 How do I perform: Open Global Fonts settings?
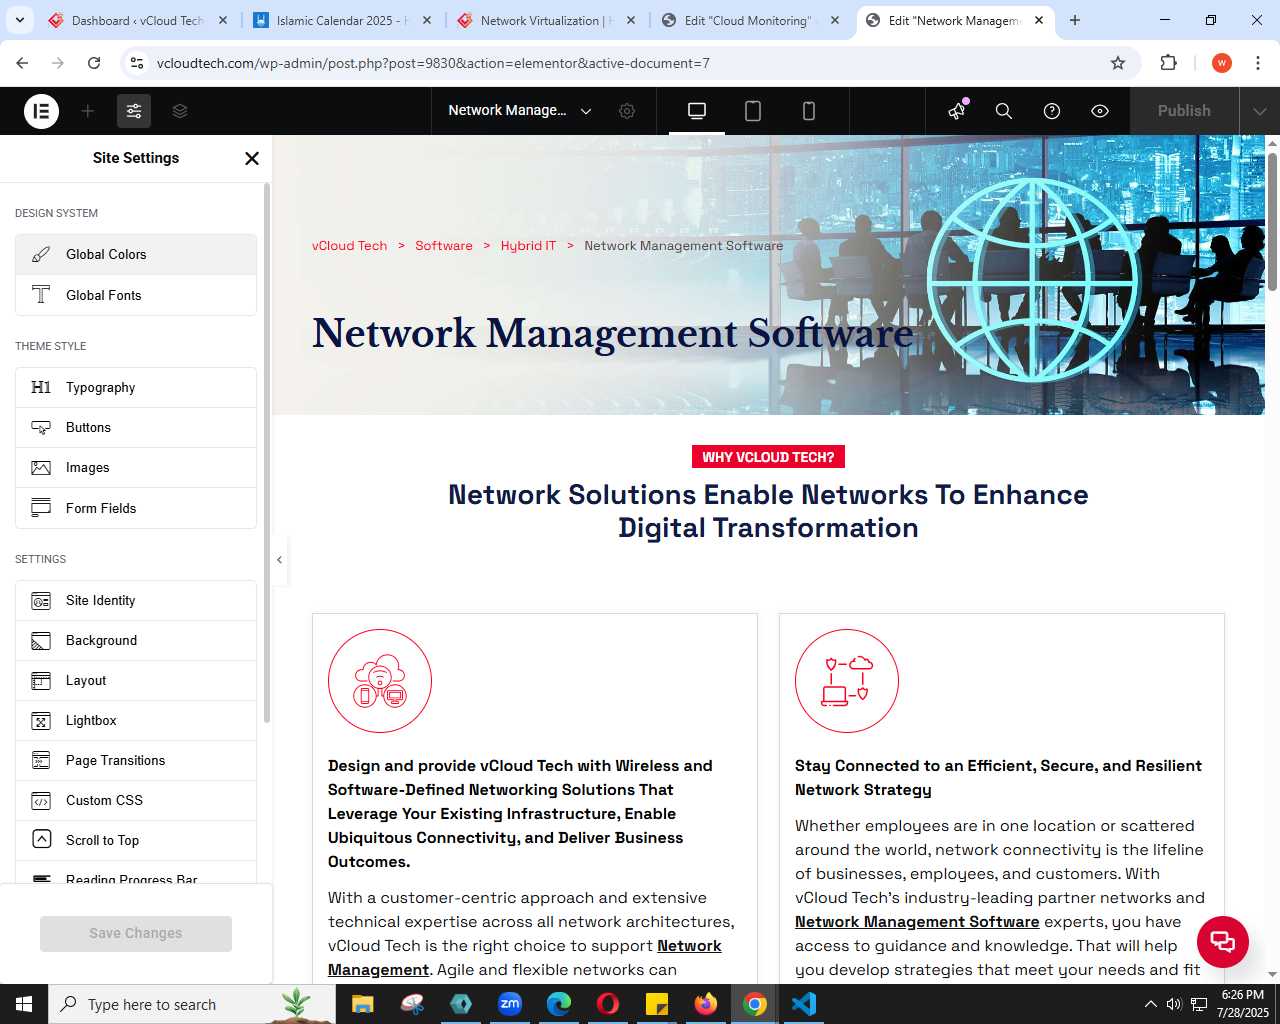coord(136,295)
